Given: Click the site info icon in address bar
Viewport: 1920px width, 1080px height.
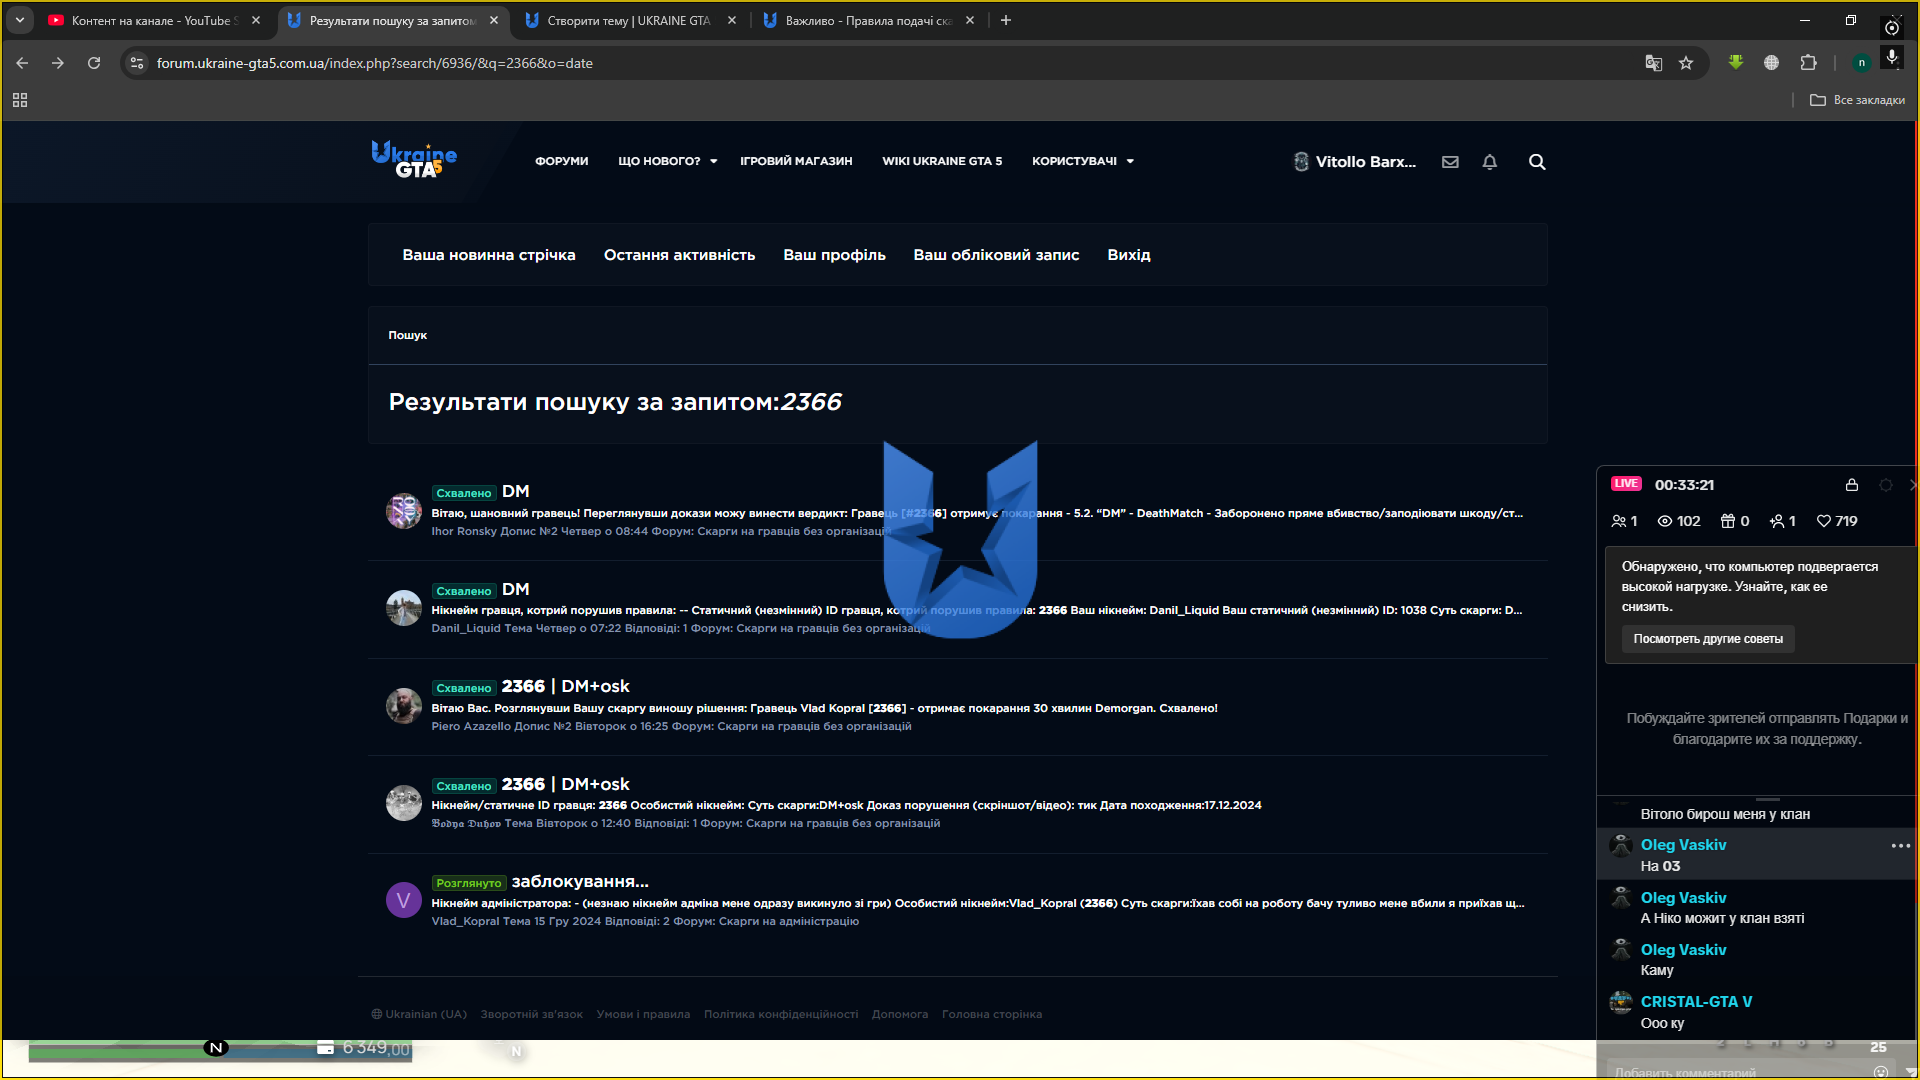Looking at the screenshot, I should pos(137,63).
